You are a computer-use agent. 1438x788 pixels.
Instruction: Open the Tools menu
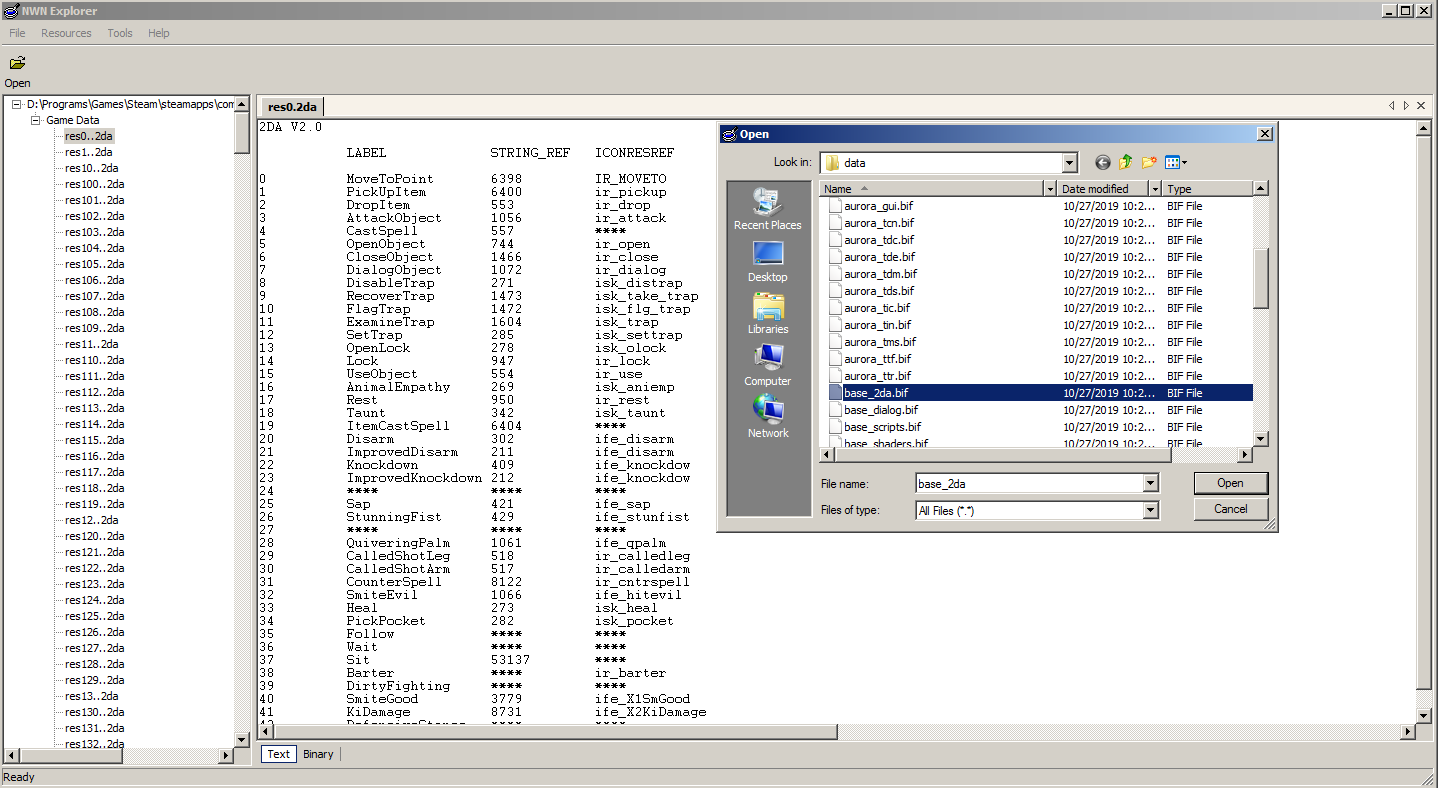tap(120, 33)
